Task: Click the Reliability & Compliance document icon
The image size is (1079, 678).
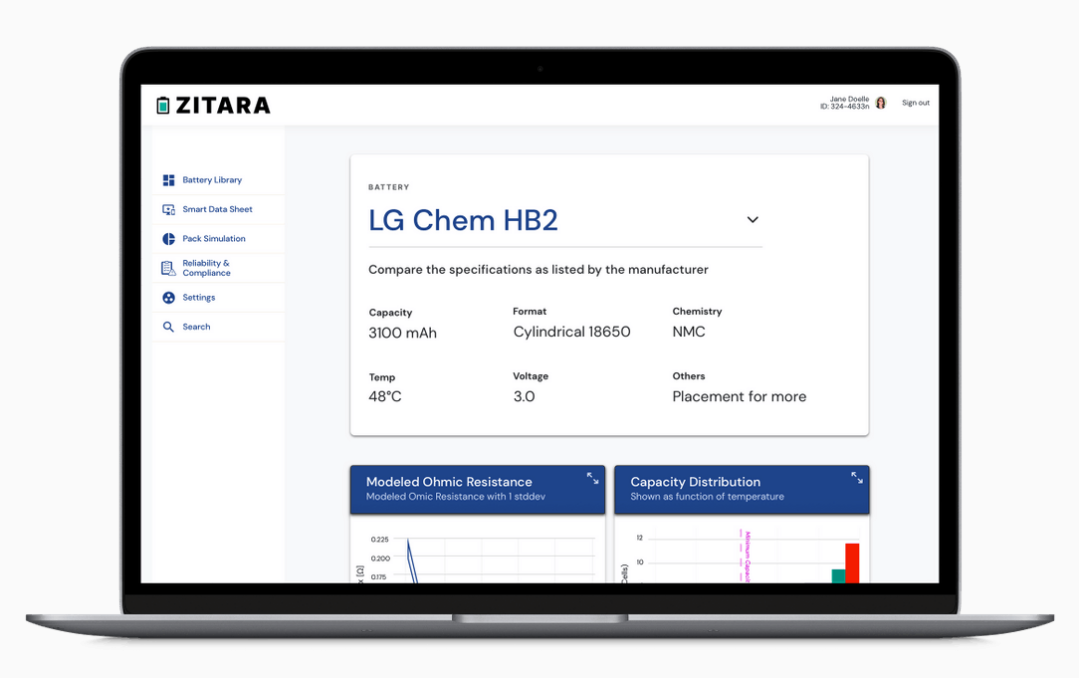Action: click(x=169, y=268)
